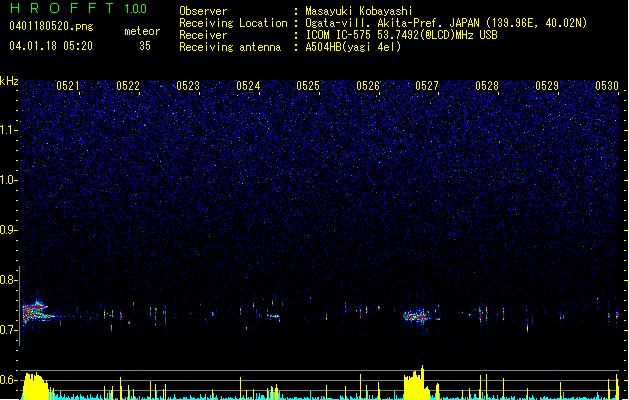This screenshot has width=629, height=400.
Task: Click the 'Receiver' field label
Action: pyautogui.click(x=203, y=35)
